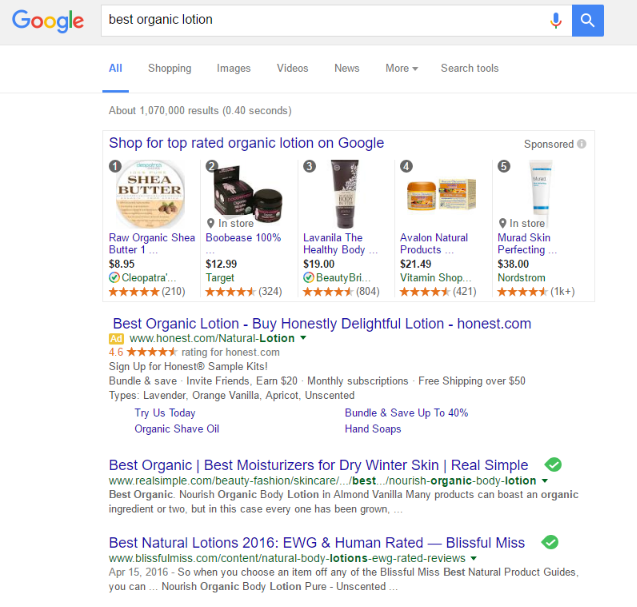This screenshot has width=637, height=607.
Task: Open Search tools
Action: (x=470, y=68)
